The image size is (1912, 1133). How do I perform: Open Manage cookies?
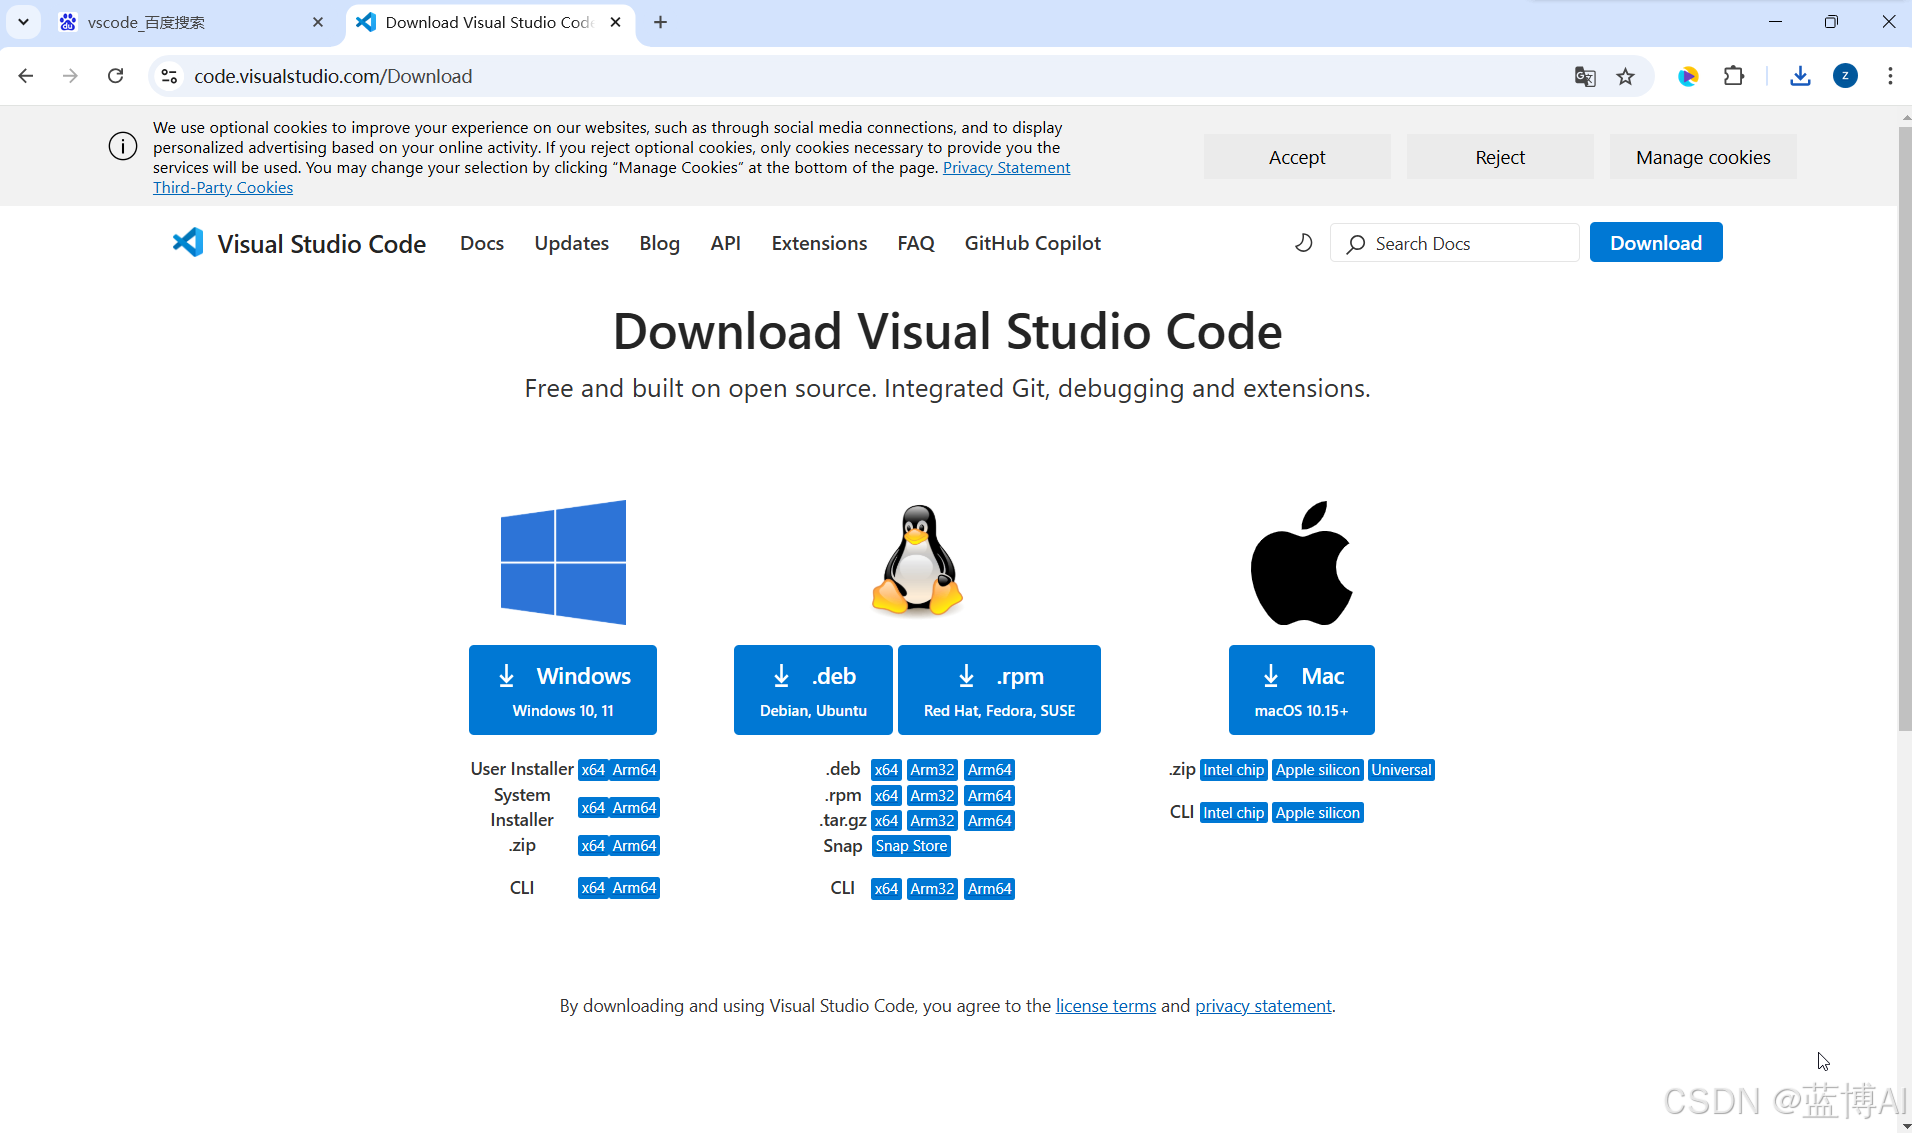pos(1703,157)
